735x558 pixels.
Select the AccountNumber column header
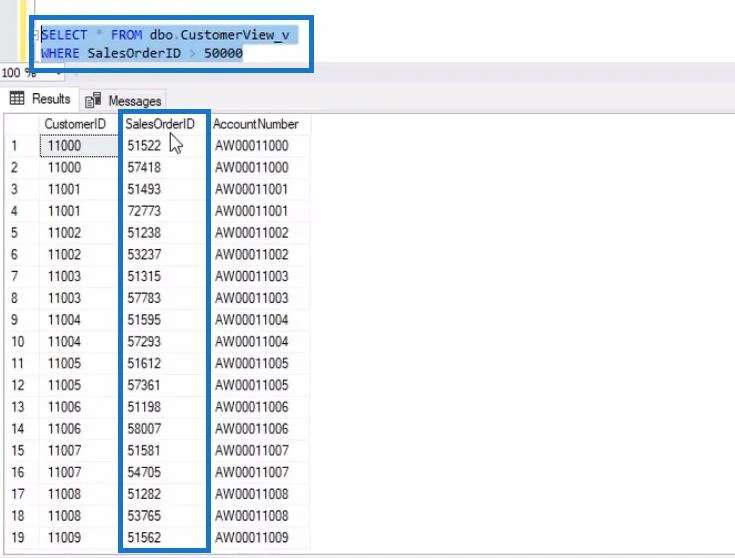[256, 124]
